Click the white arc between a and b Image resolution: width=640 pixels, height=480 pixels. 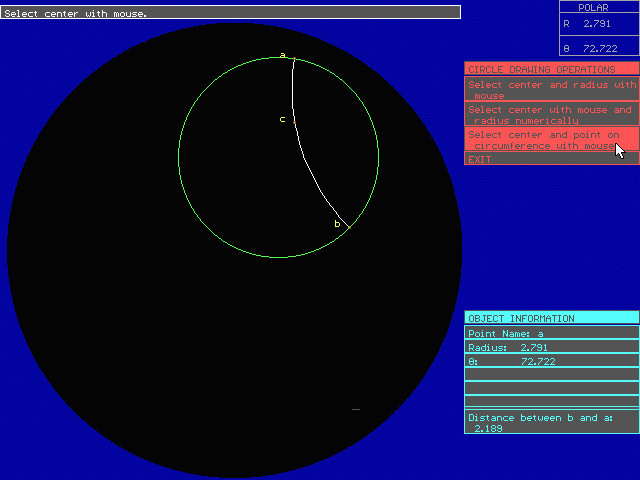click(305, 159)
